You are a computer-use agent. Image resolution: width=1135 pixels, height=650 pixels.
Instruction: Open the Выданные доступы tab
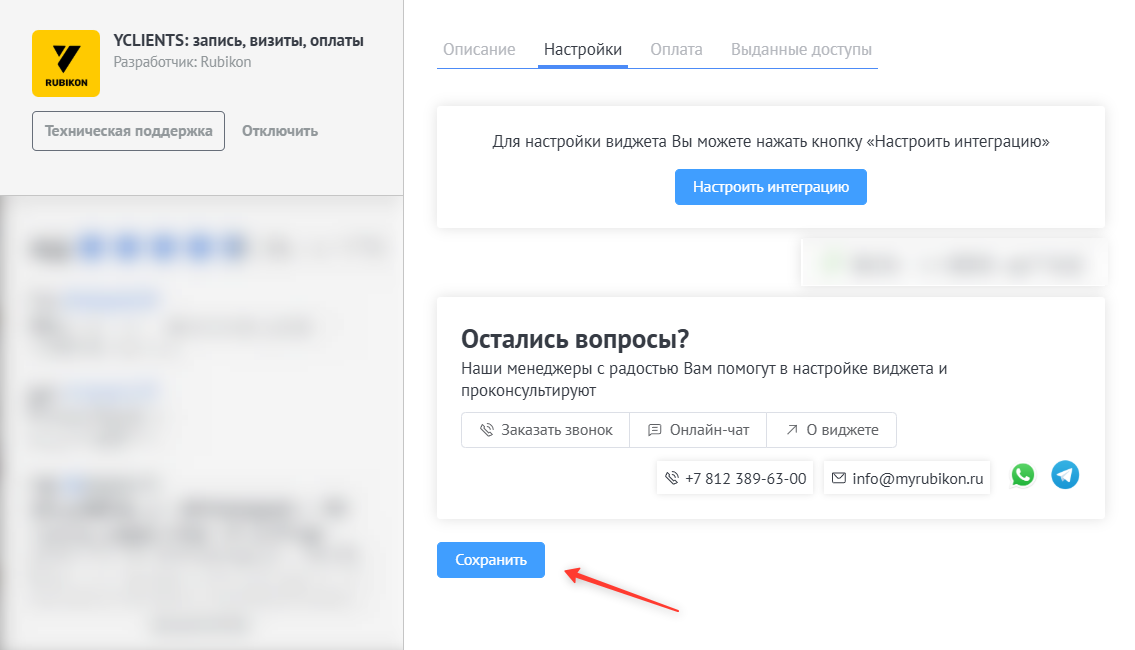click(x=801, y=49)
